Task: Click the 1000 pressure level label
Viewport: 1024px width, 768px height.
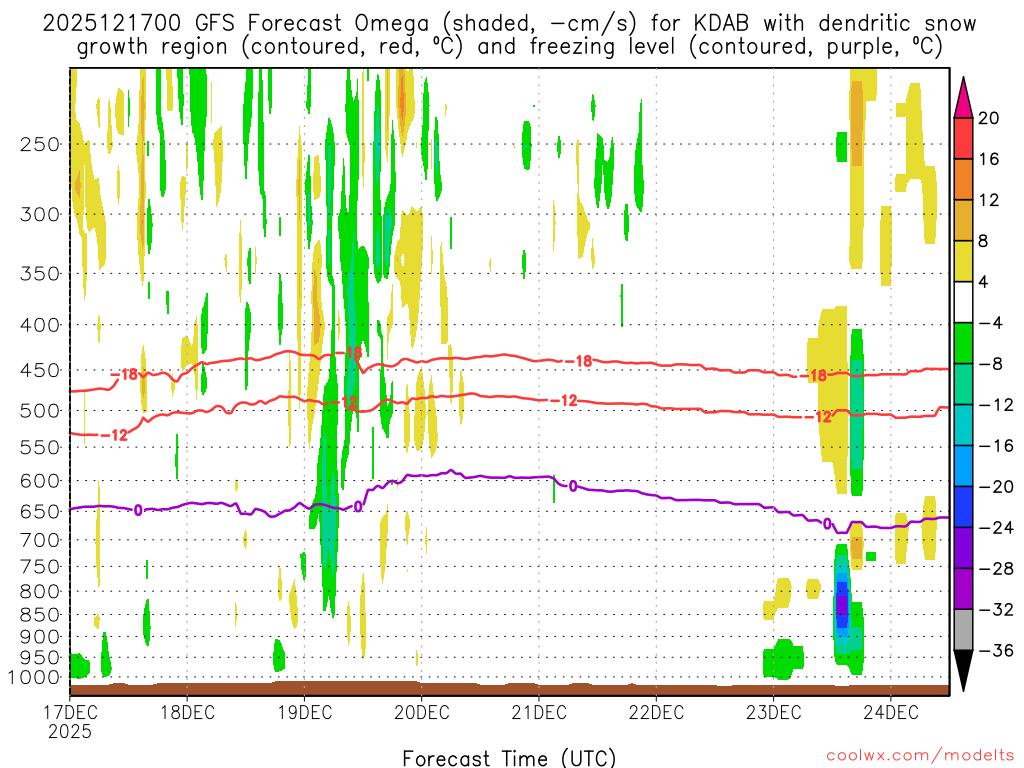Action: click(34, 677)
